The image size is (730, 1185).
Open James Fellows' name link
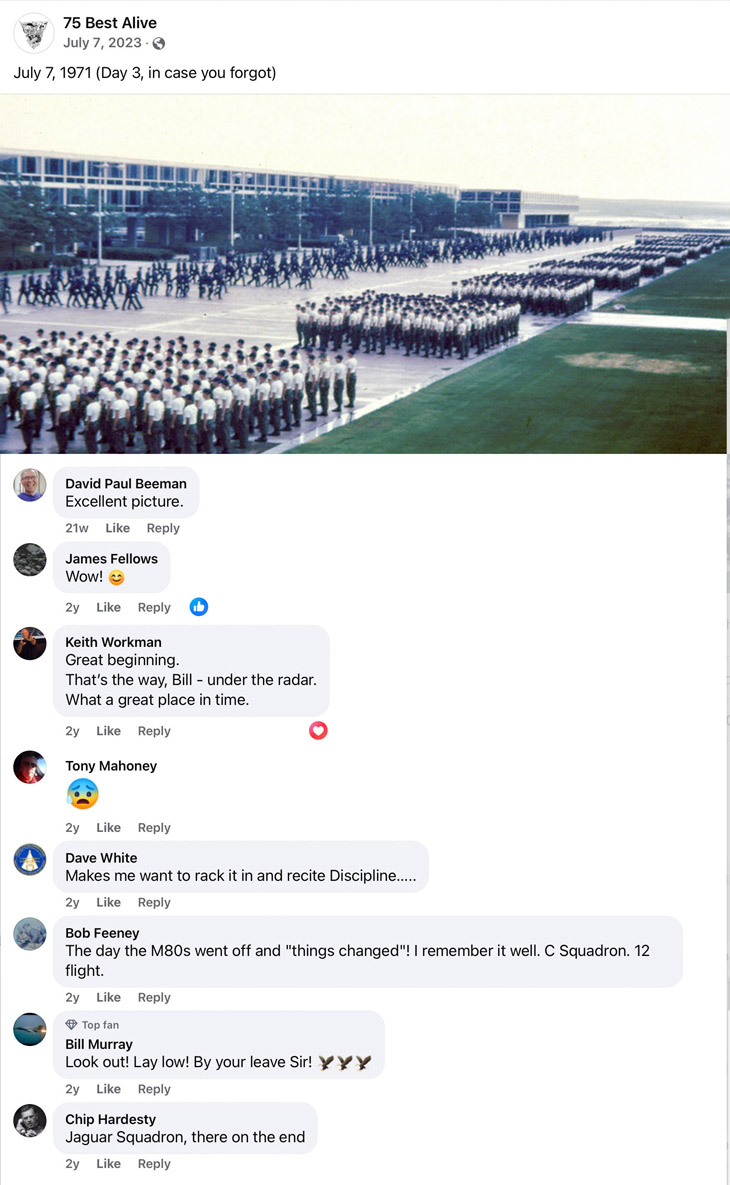point(111,558)
